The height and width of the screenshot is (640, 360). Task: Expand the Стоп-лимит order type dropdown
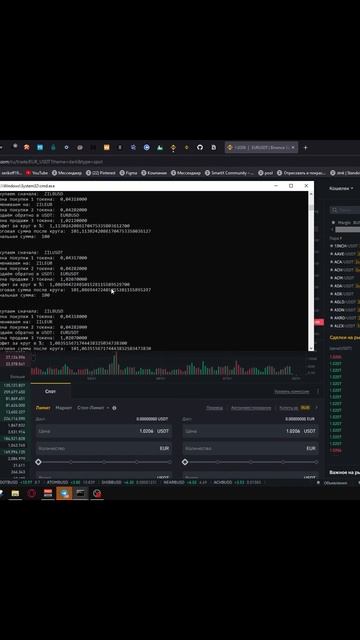click(93, 408)
